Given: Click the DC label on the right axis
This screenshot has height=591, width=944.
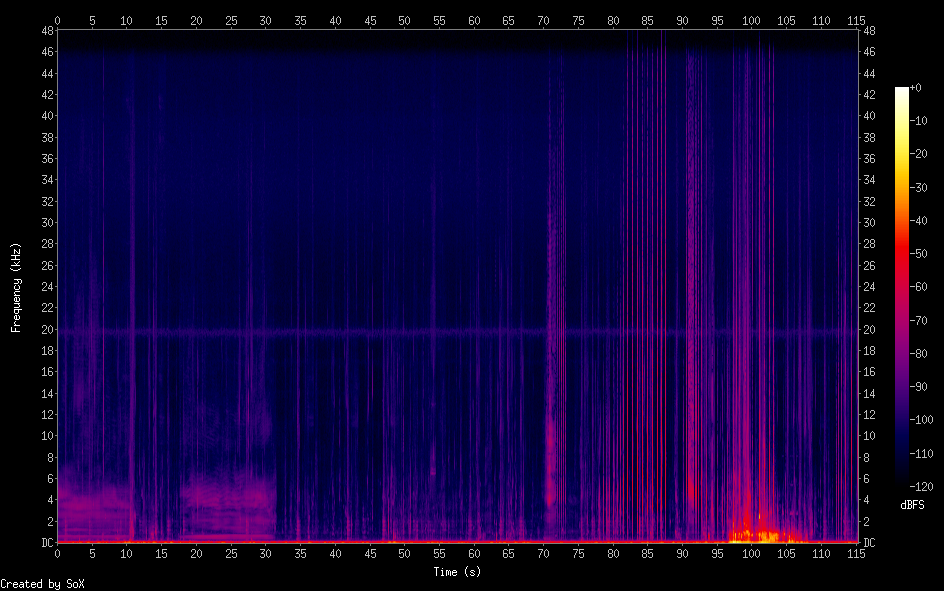Looking at the screenshot, I should coord(869,543).
